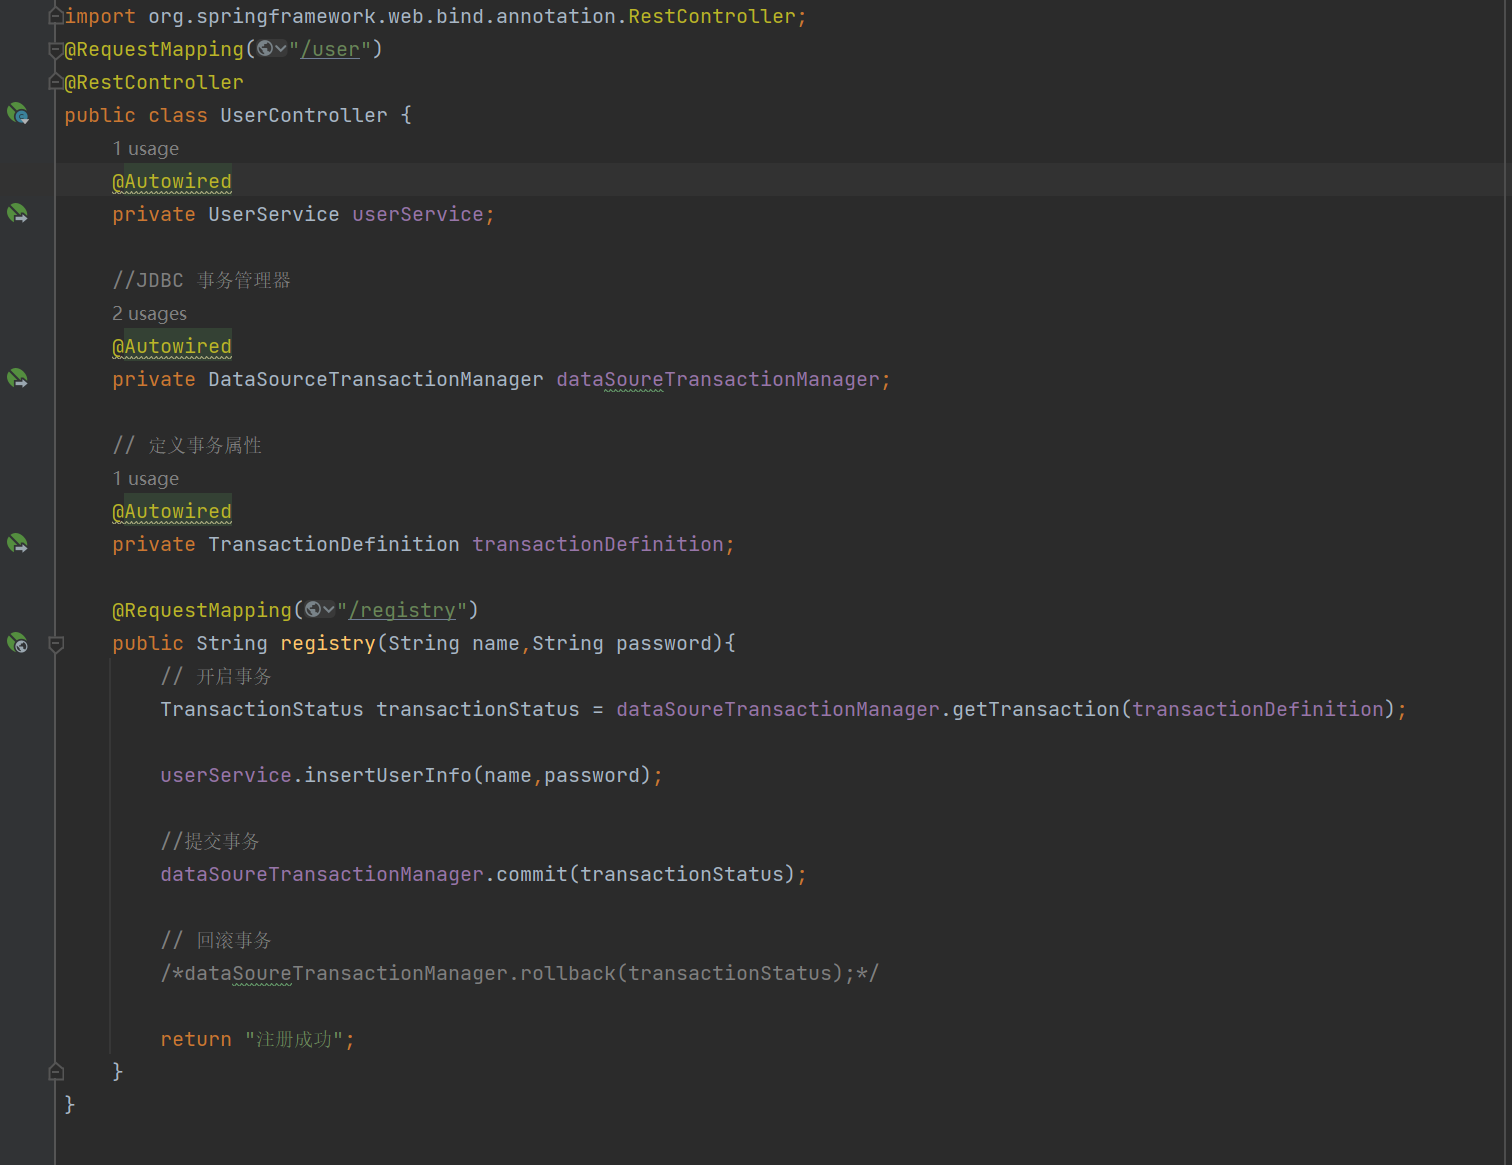Click the TransactionStatus type in local variable
Image resolution: width=1512 pixels, height=1165 pixels.
click(x=262, y=709)
